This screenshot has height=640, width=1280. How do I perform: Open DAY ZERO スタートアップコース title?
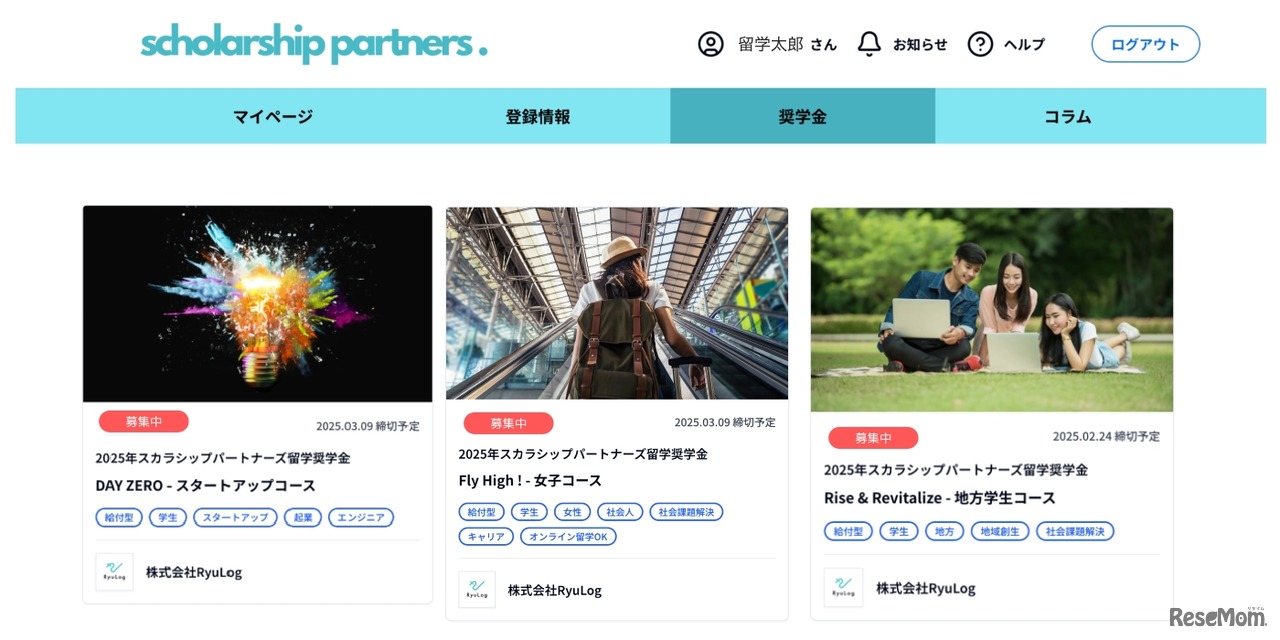(x=205, y=486)
